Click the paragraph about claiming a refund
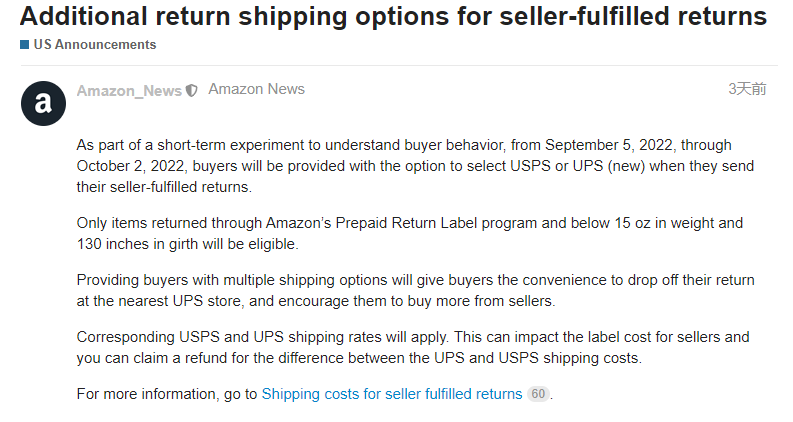This screenshot has height=422, width=793. [413, 348]
